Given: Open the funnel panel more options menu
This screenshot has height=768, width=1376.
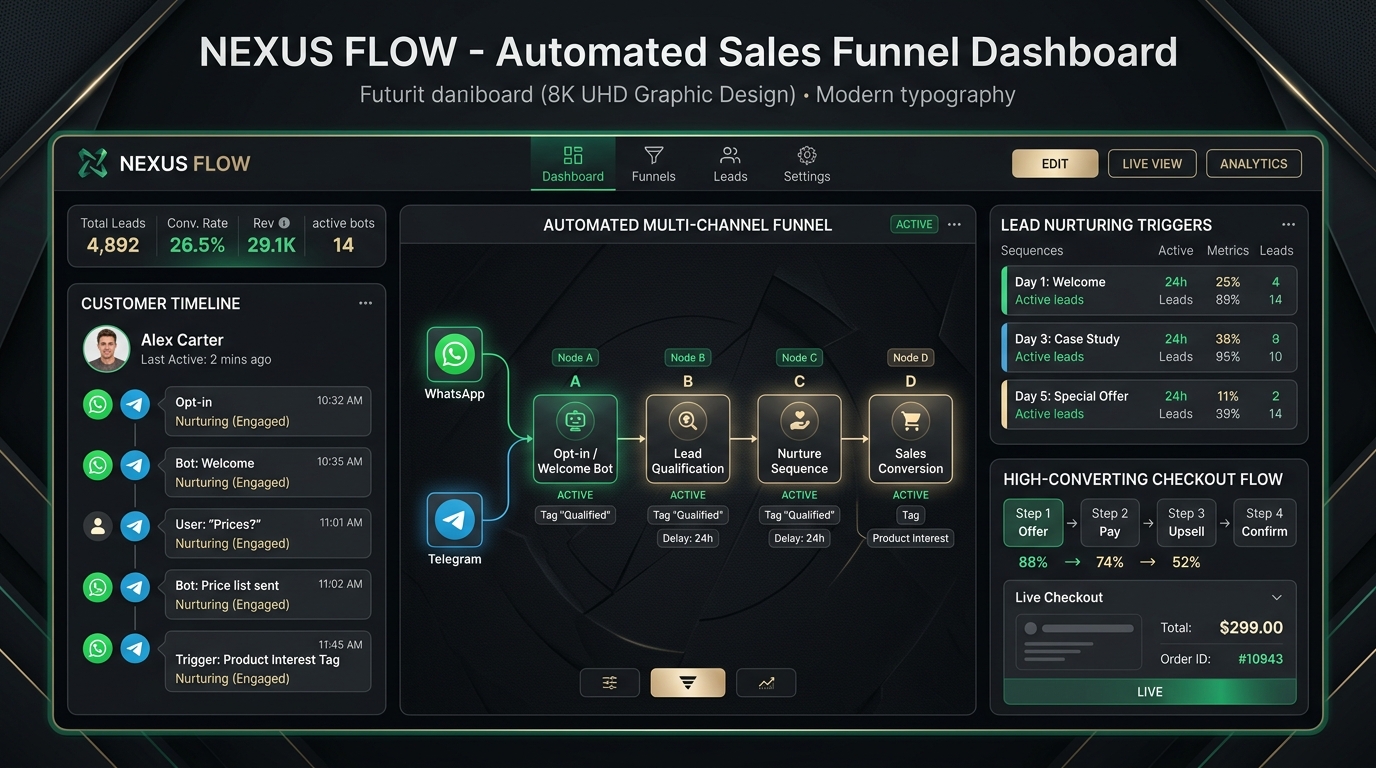Looking at the screenshot, I should pos(954,225).
